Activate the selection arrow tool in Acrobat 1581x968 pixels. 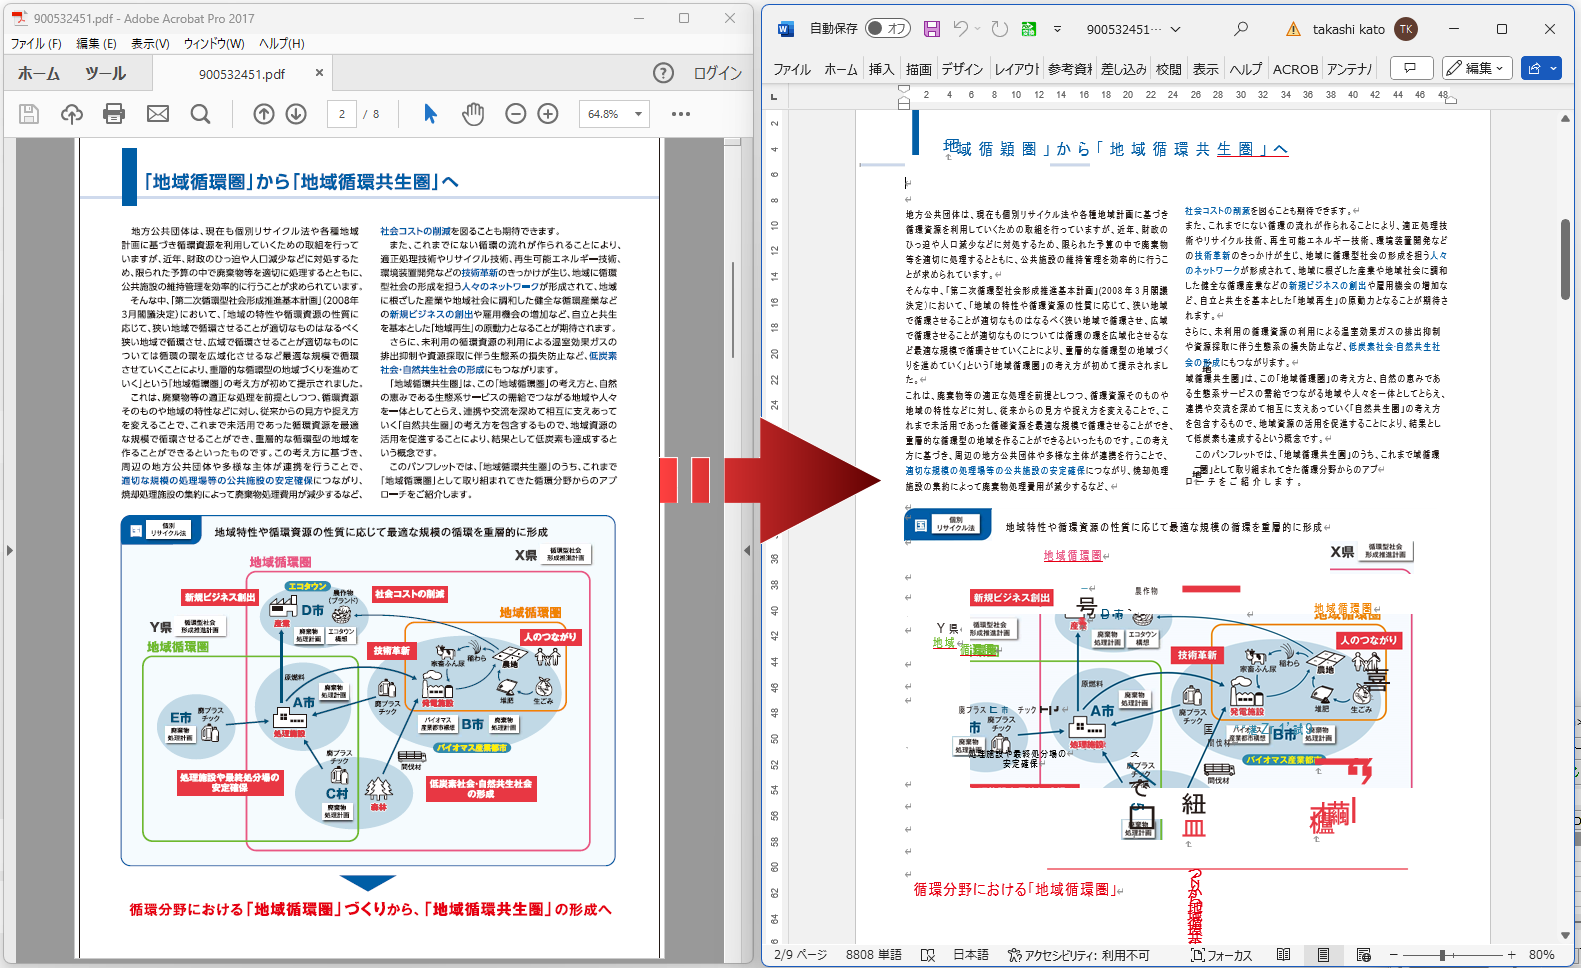(431, 114)
